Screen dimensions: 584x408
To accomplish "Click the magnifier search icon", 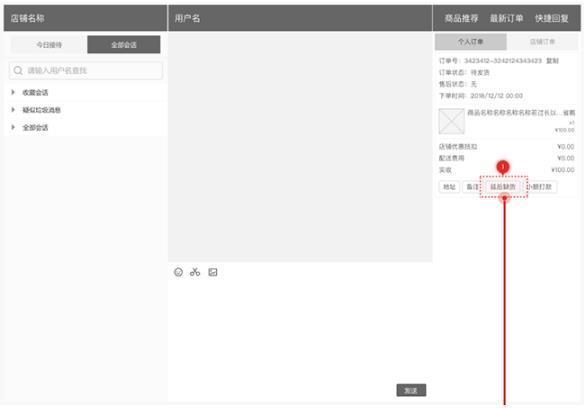I will (x=18, y=70).
